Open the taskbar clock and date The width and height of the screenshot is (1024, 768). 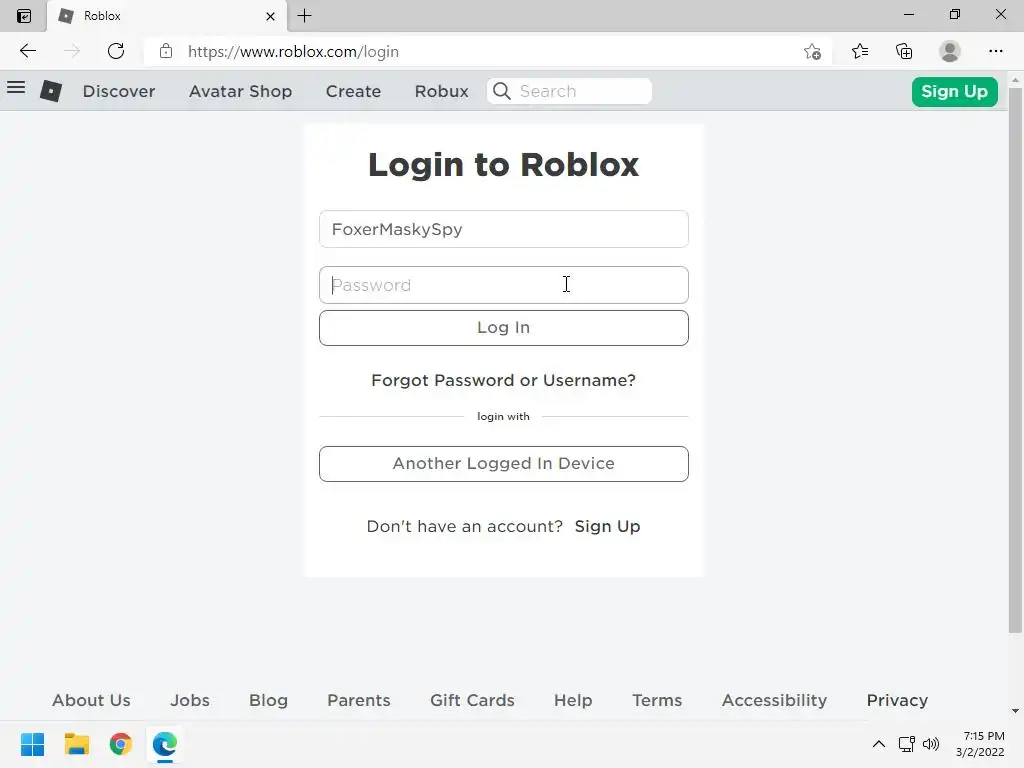click(x=980, y=744)
